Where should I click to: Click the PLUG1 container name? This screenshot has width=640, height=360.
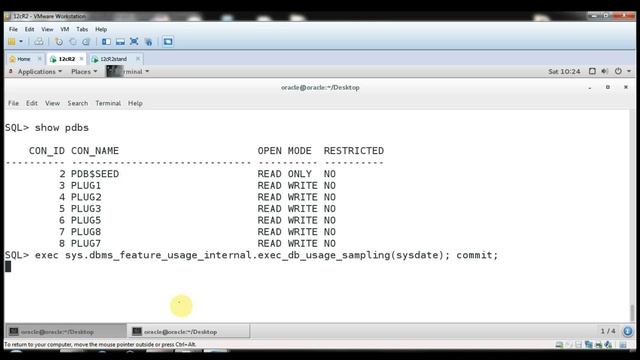point(86,186)
